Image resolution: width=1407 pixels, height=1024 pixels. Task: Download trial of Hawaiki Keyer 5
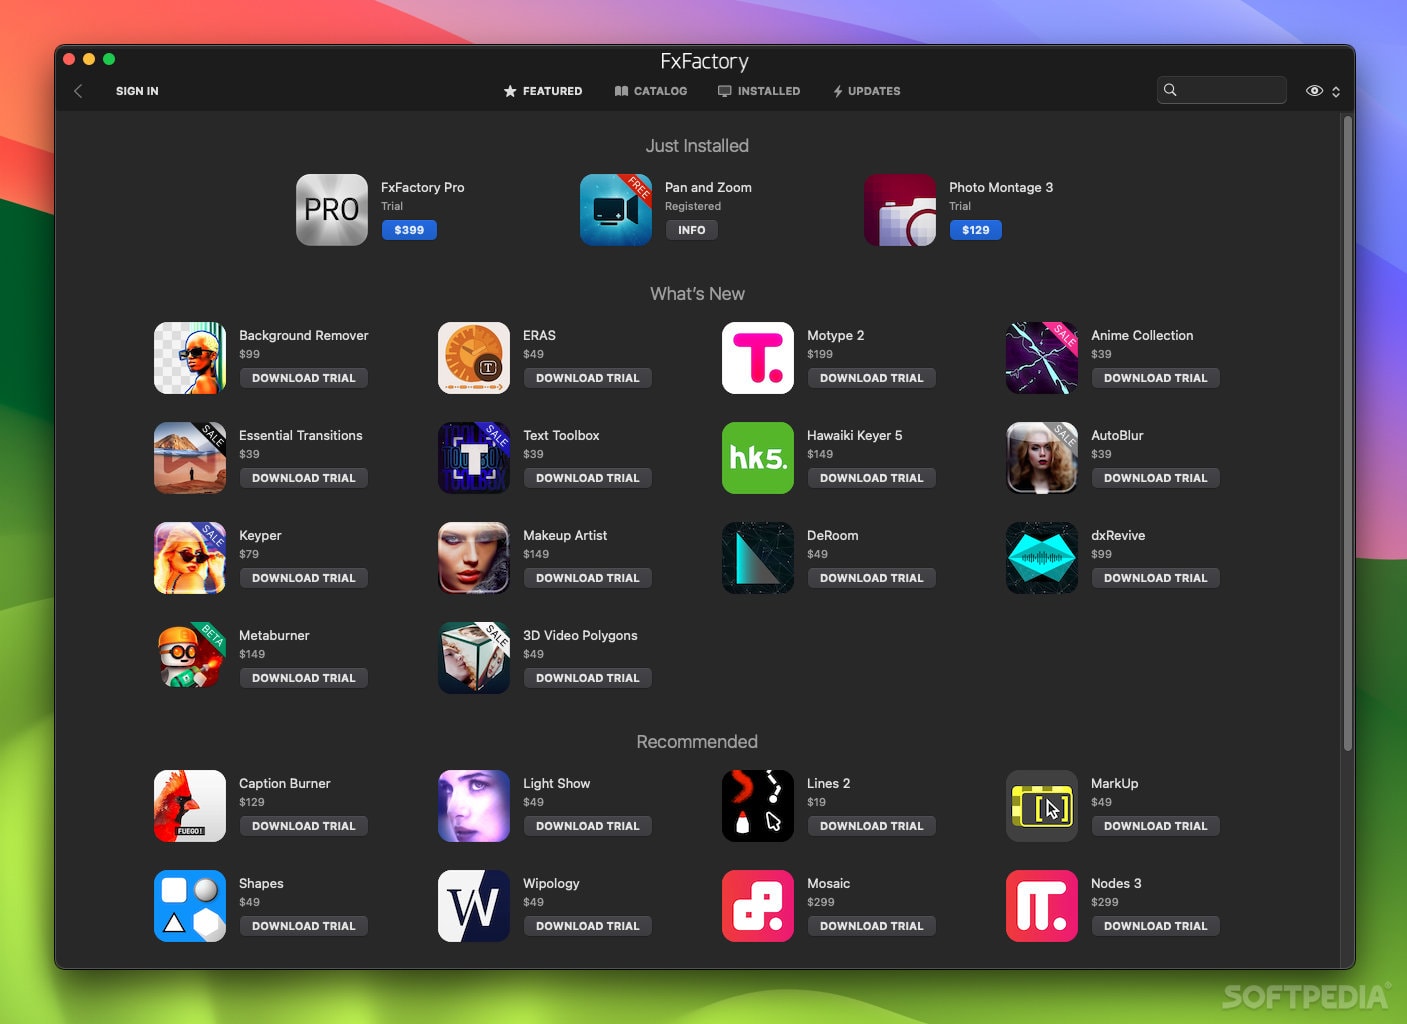click(872, 478)
